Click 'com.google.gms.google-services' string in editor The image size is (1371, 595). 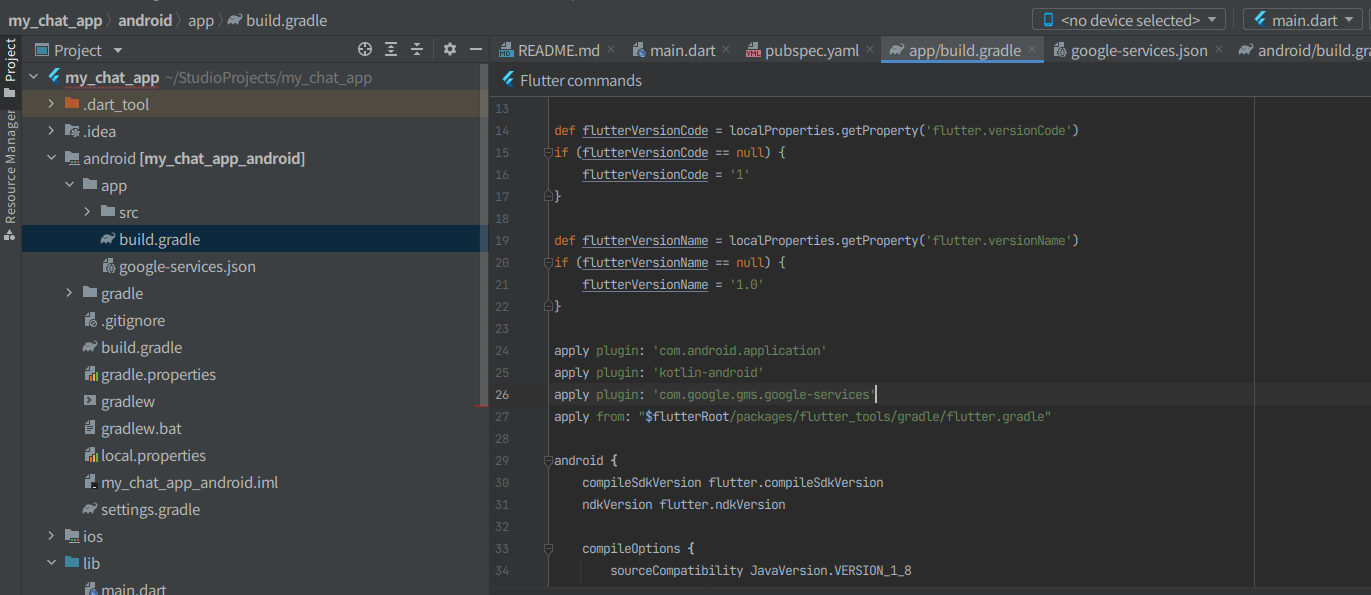[763, 395]
